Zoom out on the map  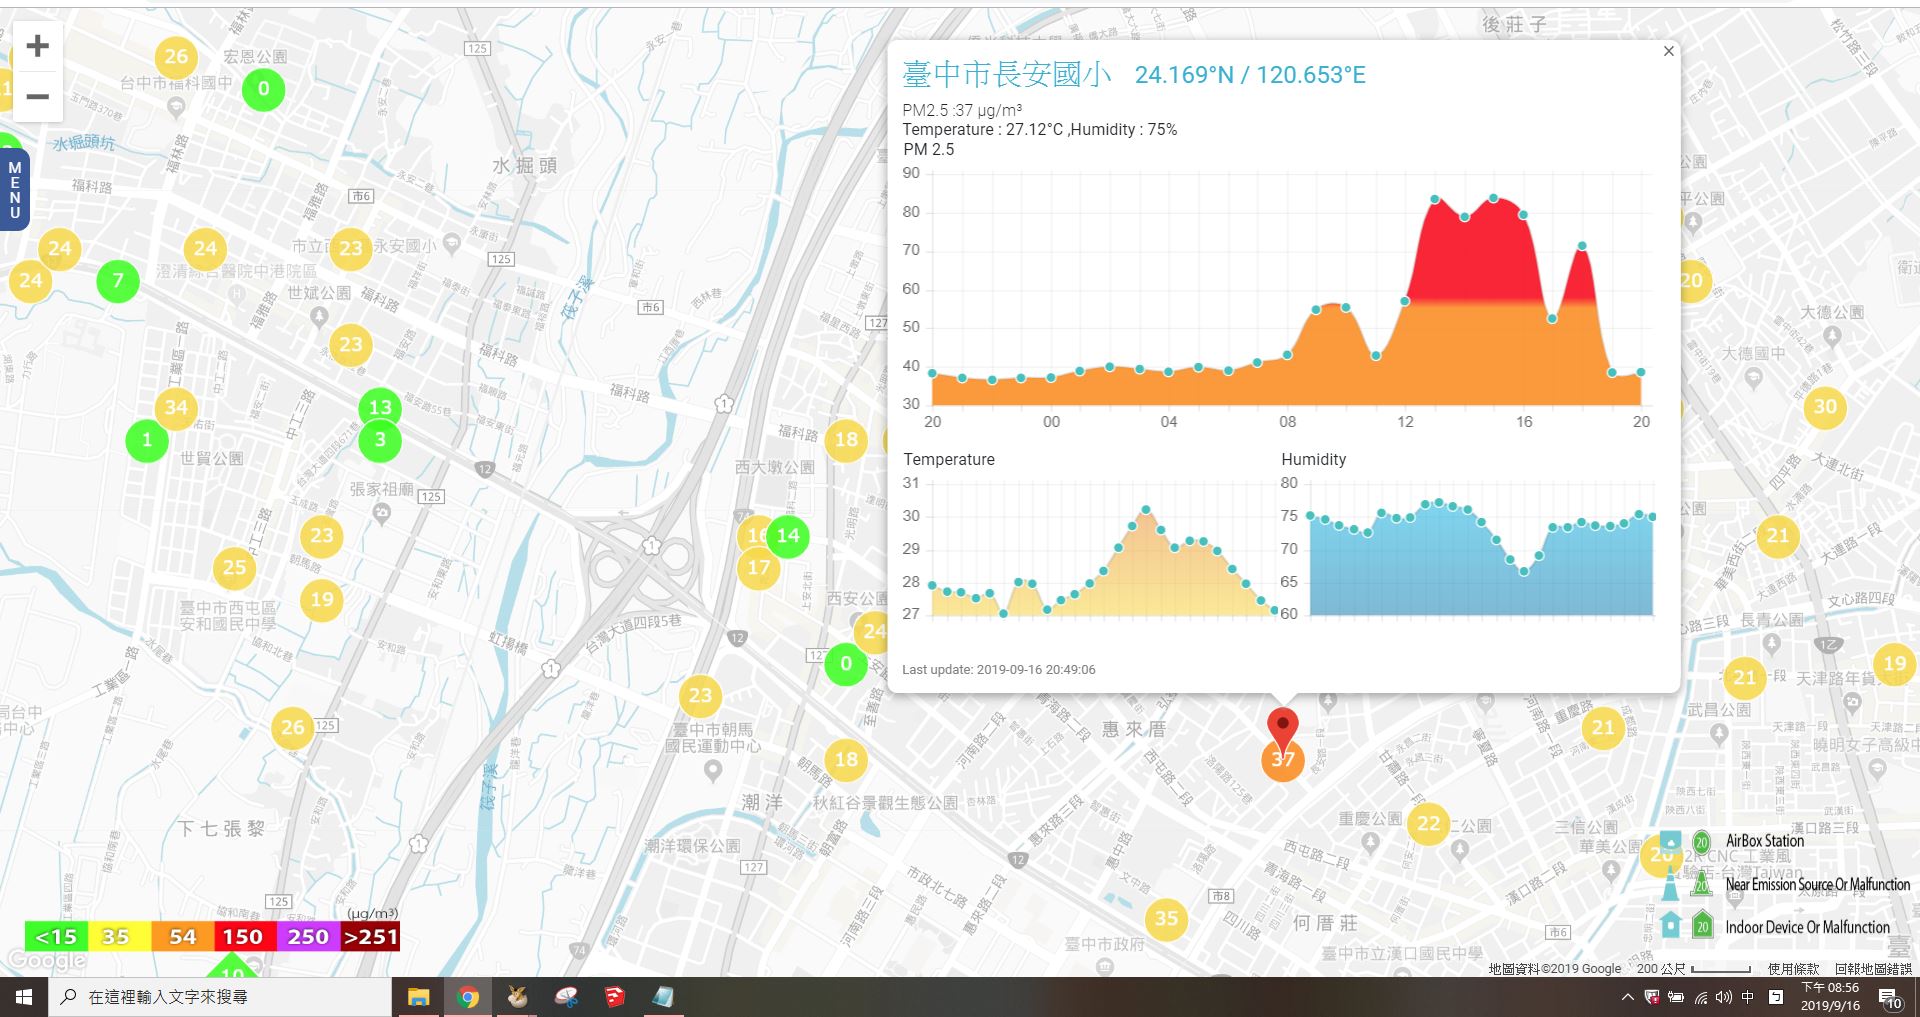click(37, 97)
